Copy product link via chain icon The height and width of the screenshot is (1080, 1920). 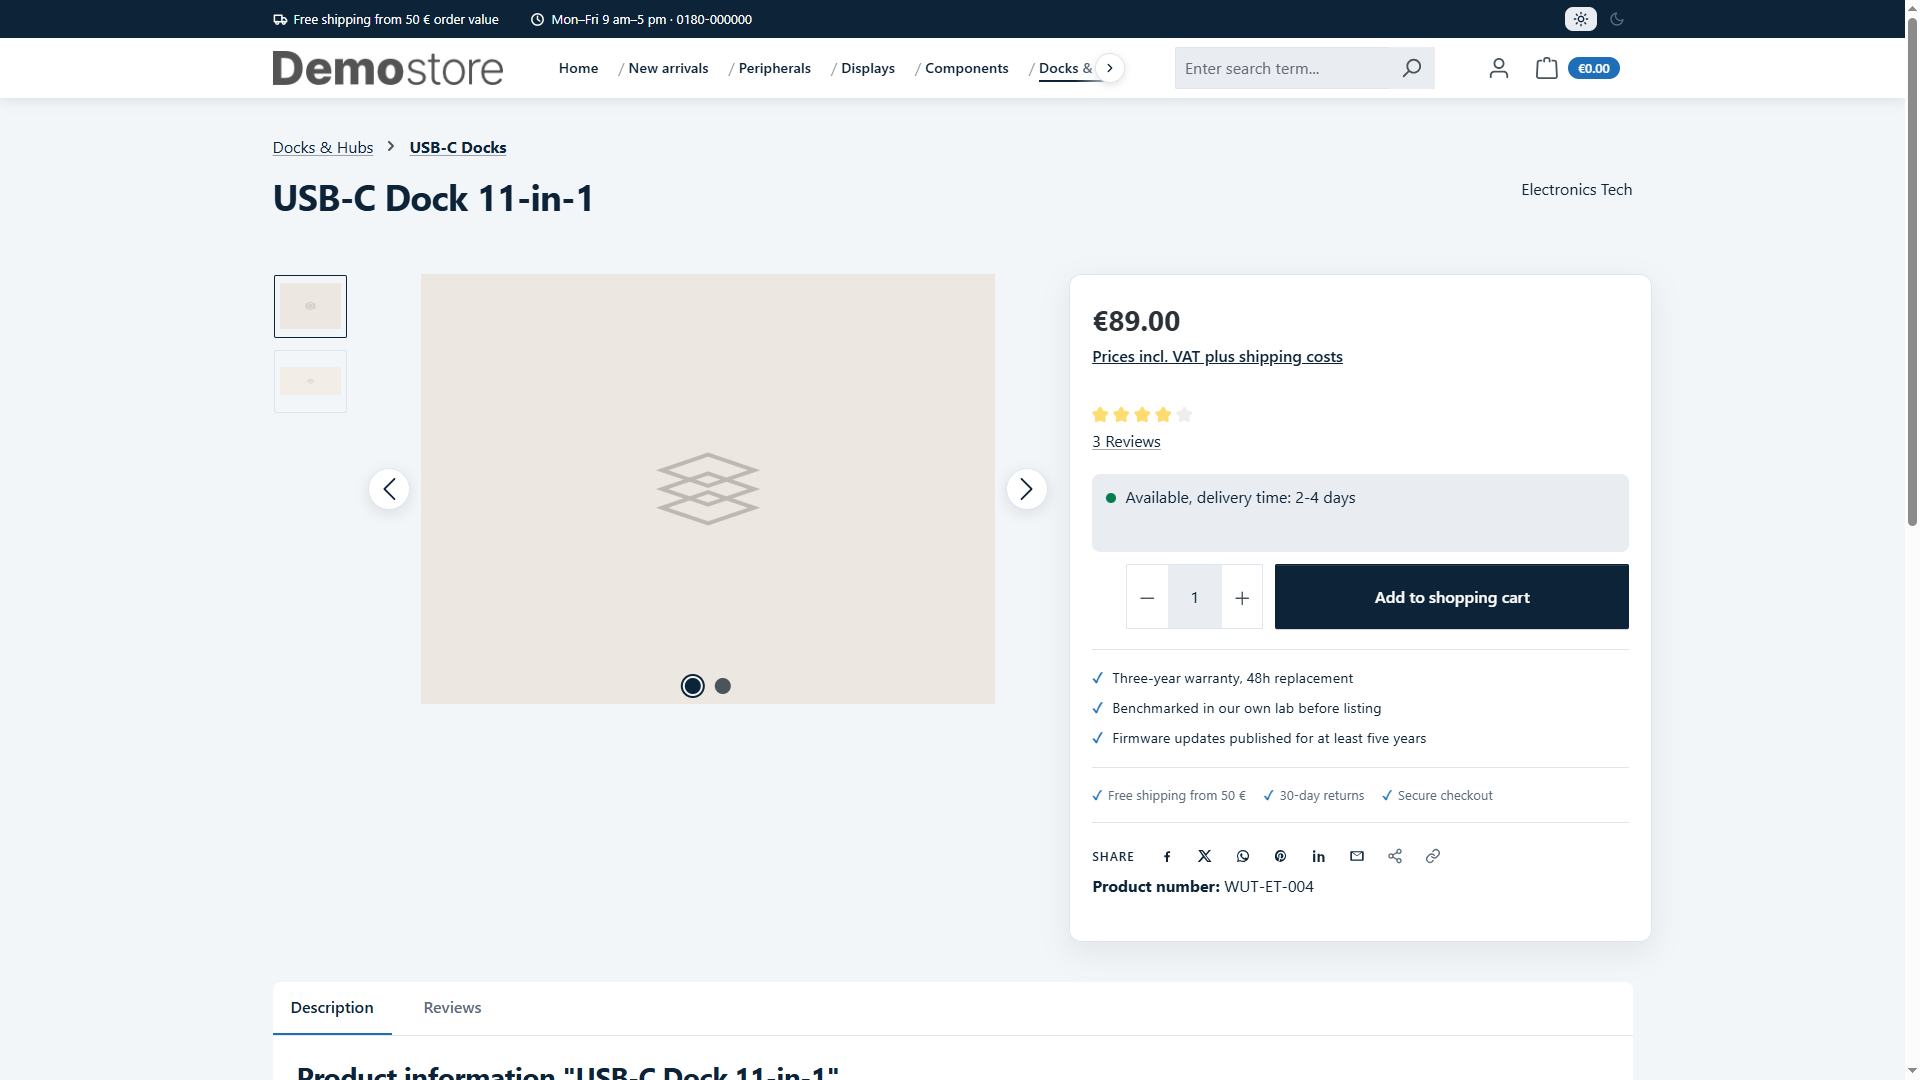point(1433,856)
